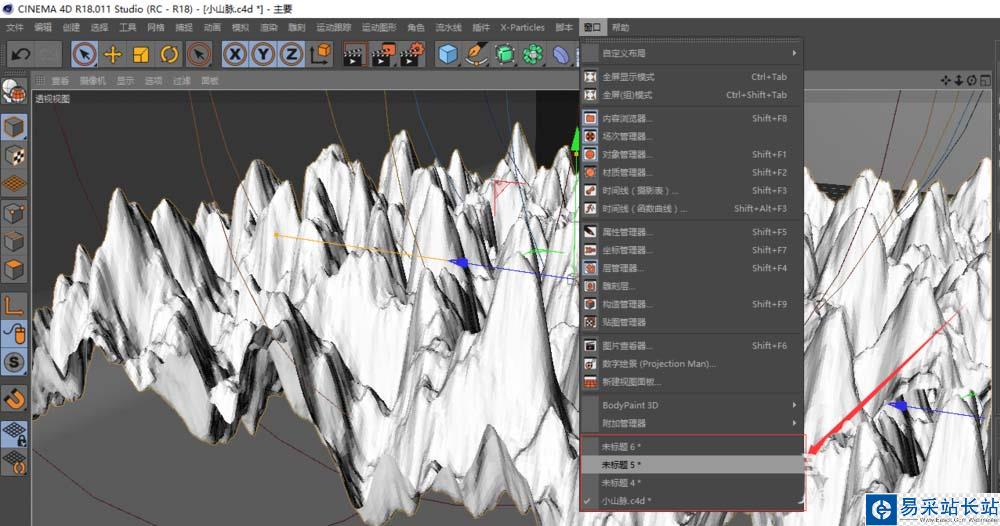Screen dimensions: 1000x526
Task: Select checked 小山脉.c4d document entry
Action: tap(692, 501)
